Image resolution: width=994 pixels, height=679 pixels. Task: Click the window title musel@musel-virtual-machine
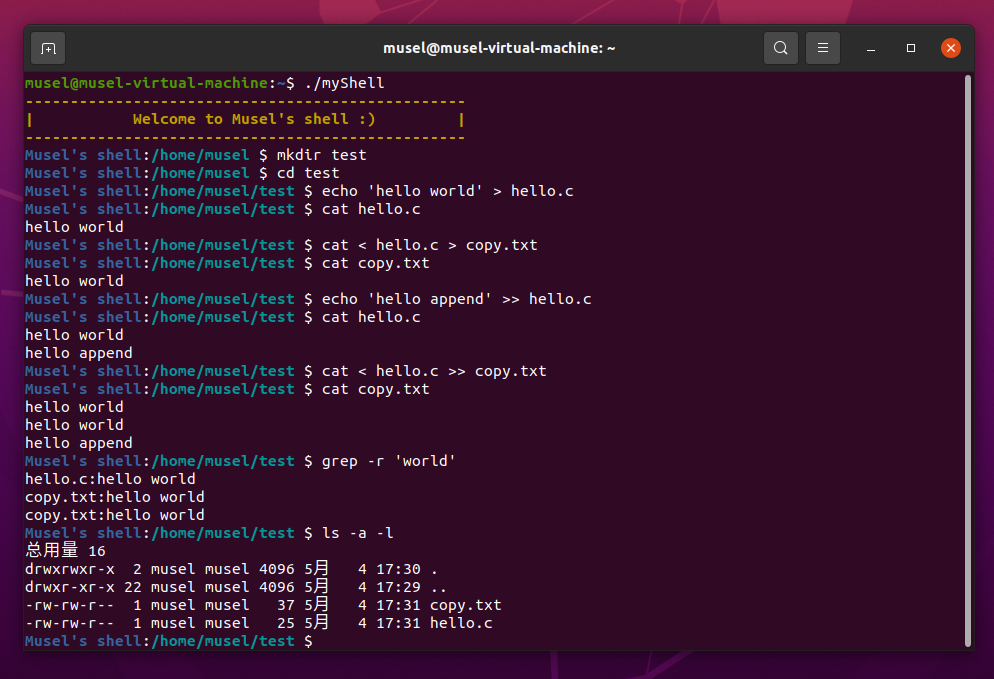click(x=499, y=48)
